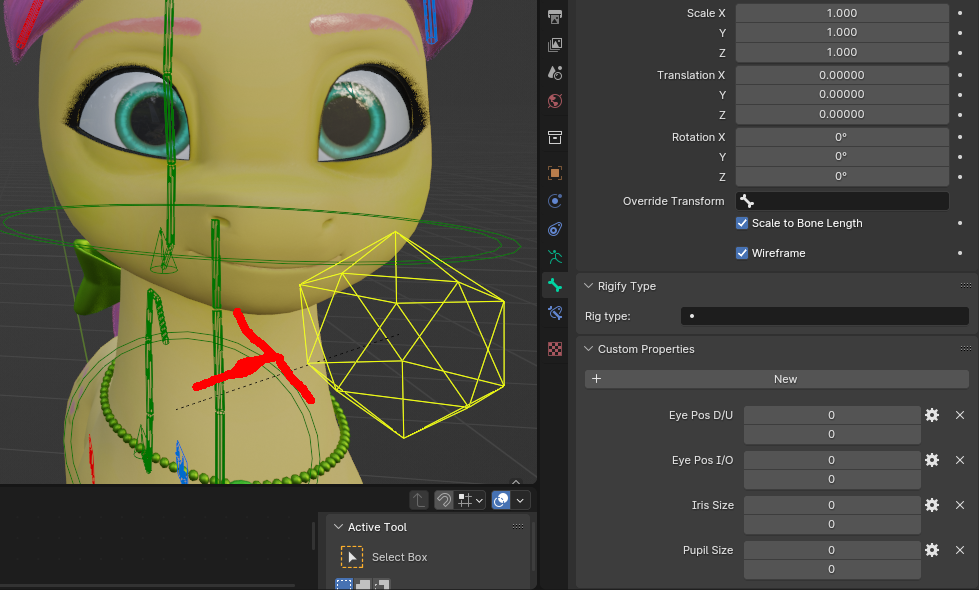Toggle the snap magnet in editor header
Image resolution: width=979 pixels, height=590 pixels.
coord(443,500)
